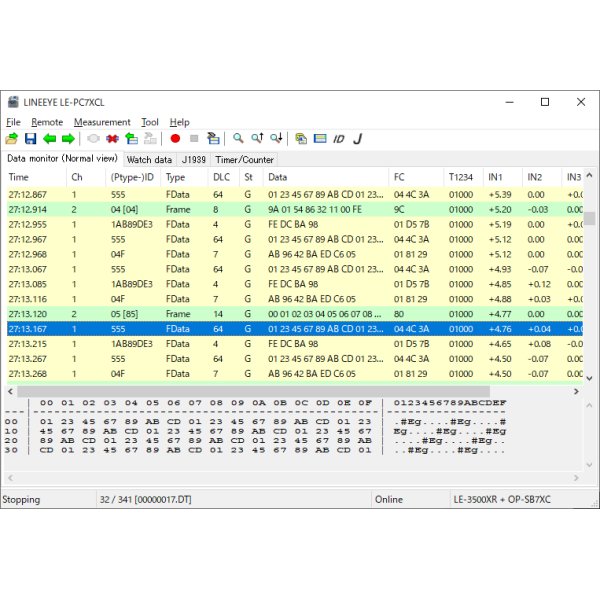600x600 pixels.
Task: Go to previous file with left green arrow
Action: tap(49, 139)
